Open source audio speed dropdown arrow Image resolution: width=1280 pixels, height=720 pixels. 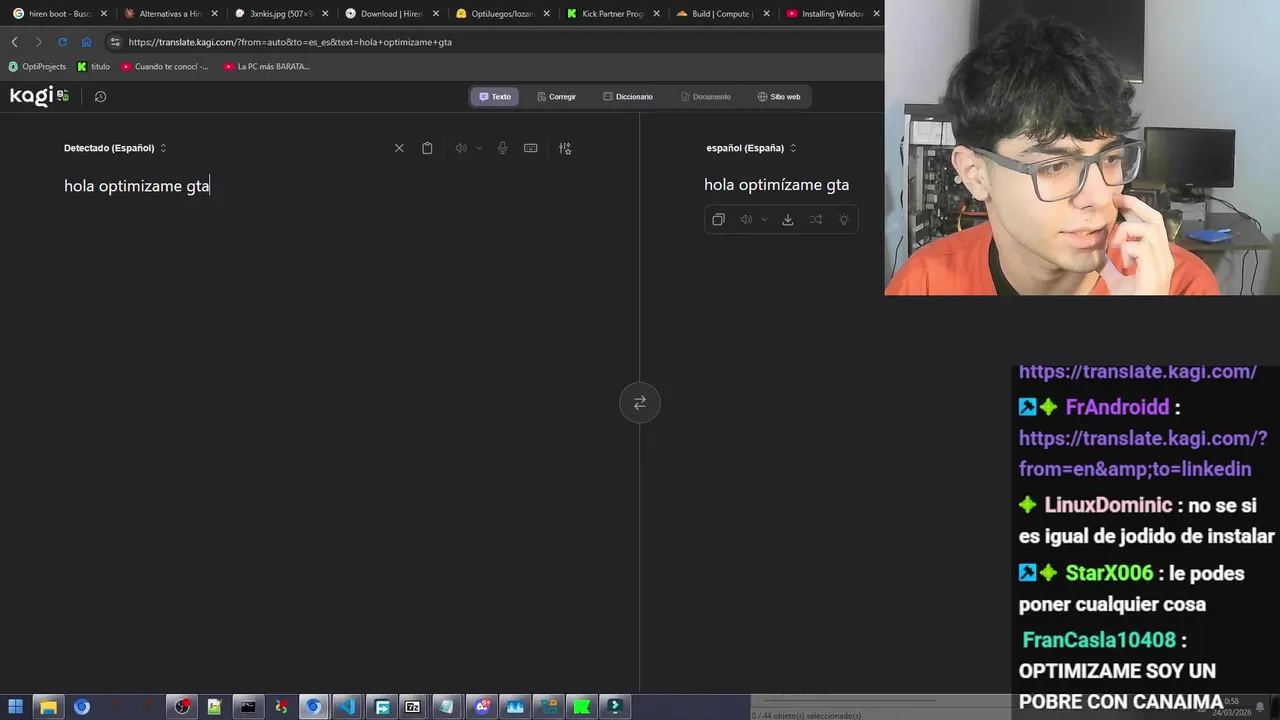pos(479,148)
